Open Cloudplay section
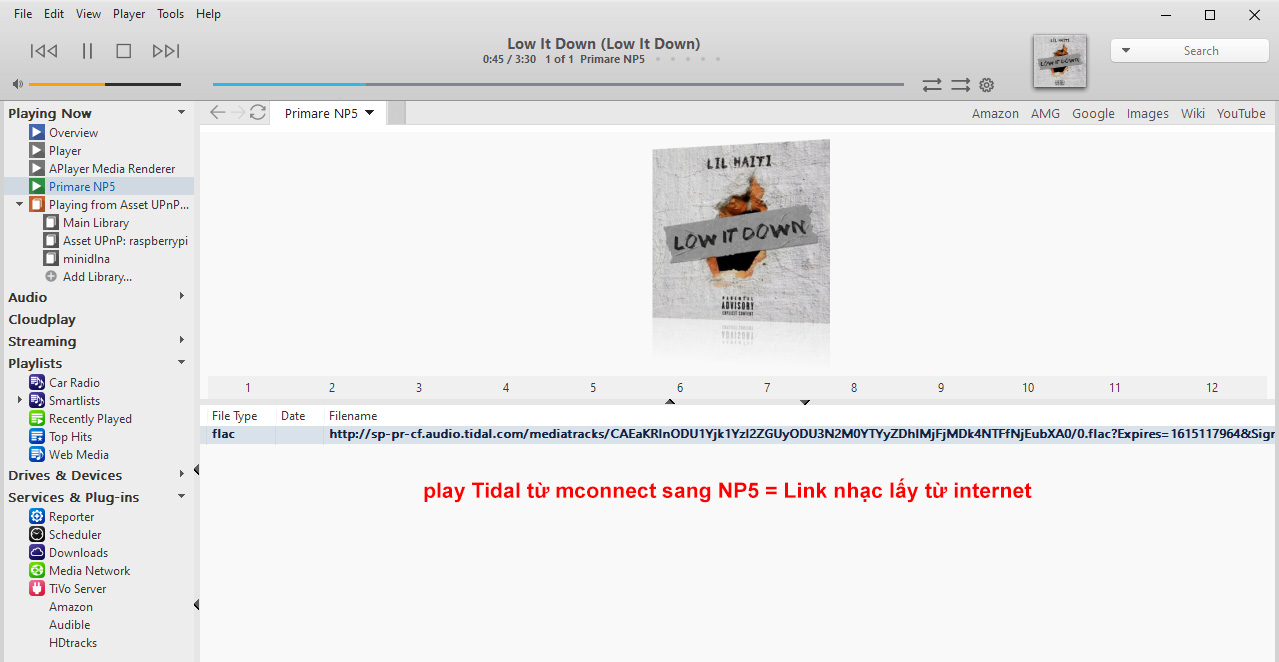The width and height of the screenshot is (1279, 662). 42,320
